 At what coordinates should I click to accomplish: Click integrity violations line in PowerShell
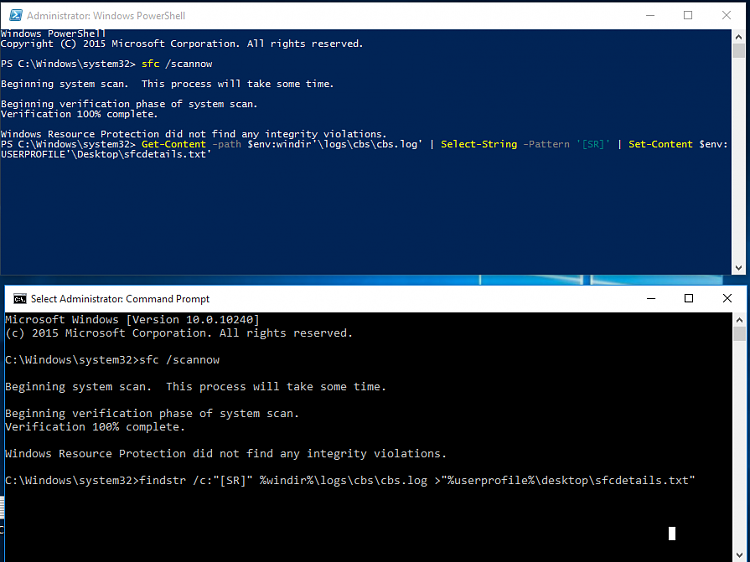[194, 134]
